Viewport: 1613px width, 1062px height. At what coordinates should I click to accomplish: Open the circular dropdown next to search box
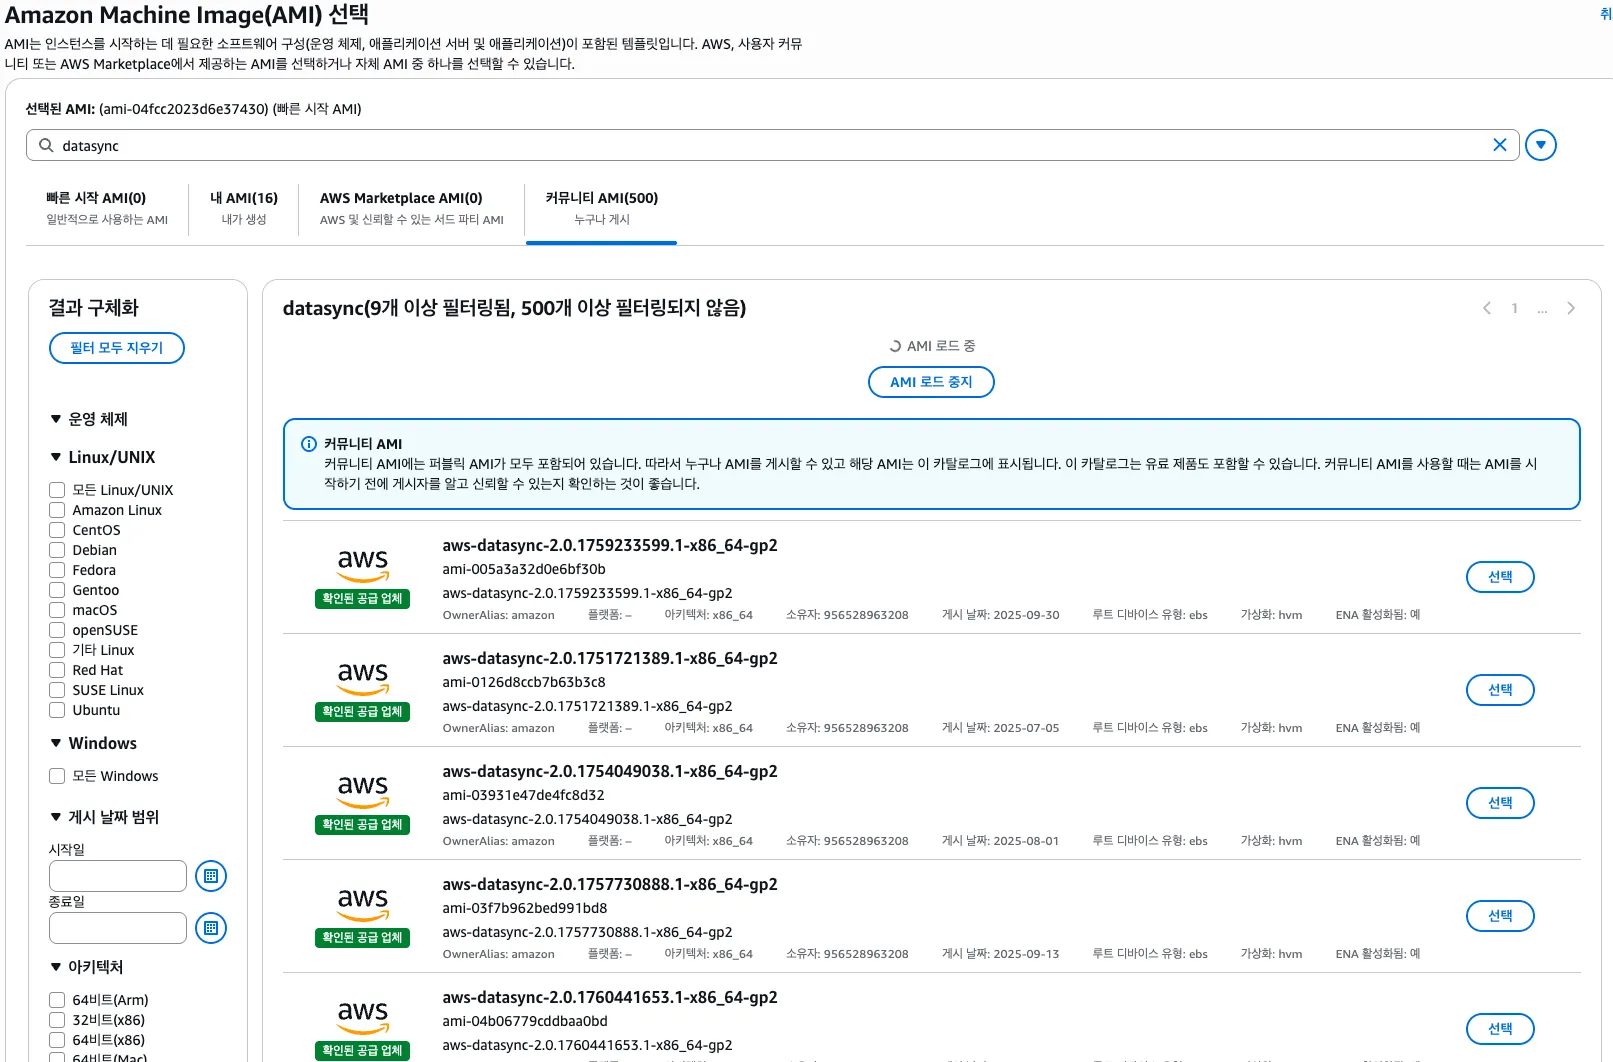1541,145
